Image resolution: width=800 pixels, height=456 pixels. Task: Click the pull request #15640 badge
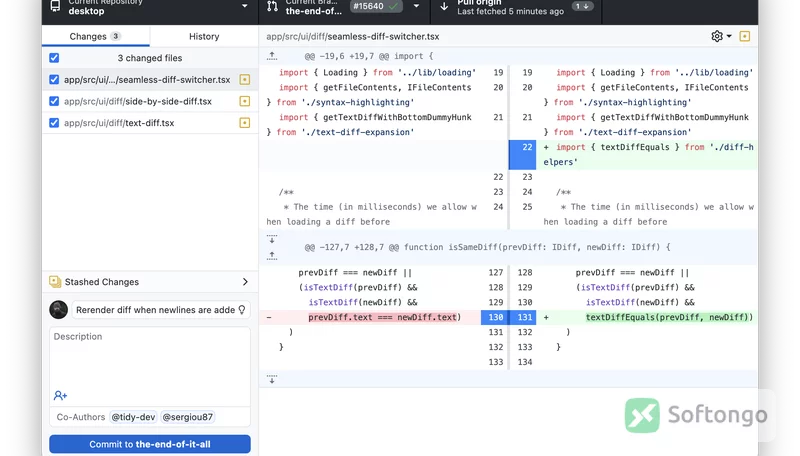pos(376,6)
